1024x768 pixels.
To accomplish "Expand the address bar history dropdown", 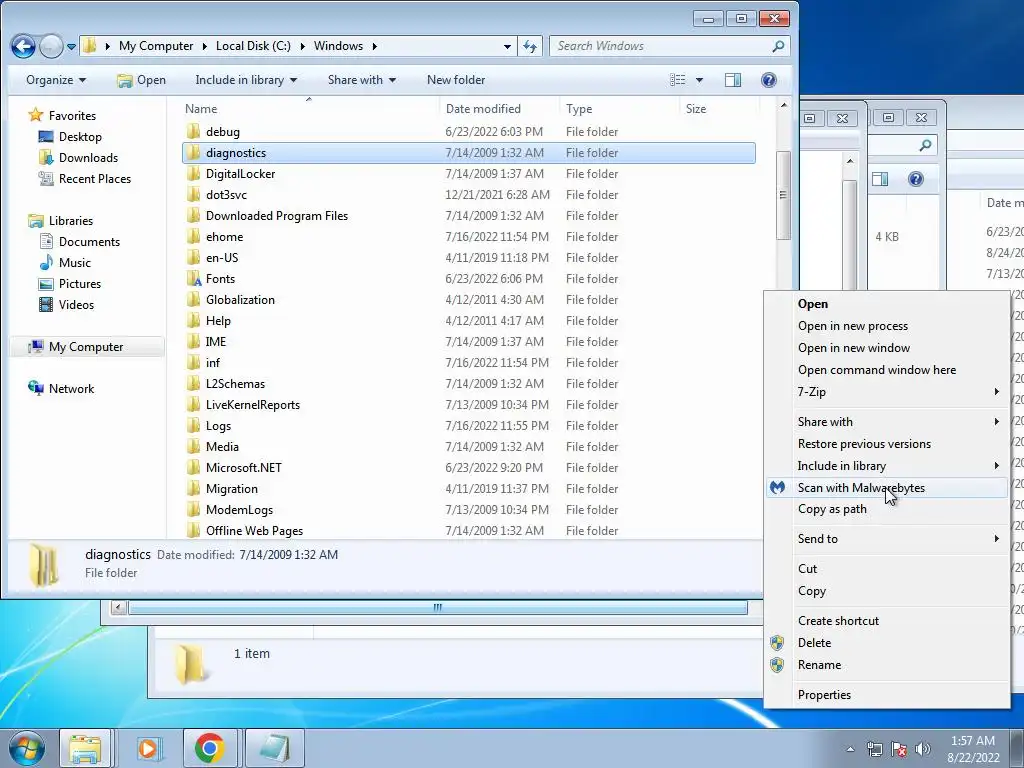I will pyautogui.click(x=507, y=46).
